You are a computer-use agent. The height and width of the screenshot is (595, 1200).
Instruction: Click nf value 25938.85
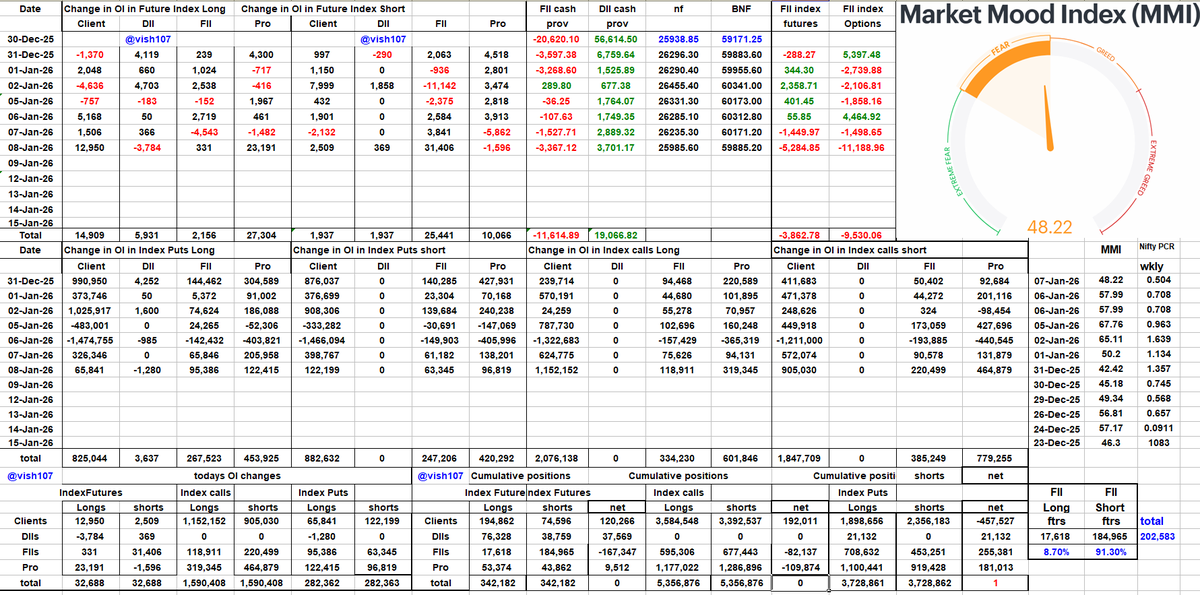click(679, 39)
